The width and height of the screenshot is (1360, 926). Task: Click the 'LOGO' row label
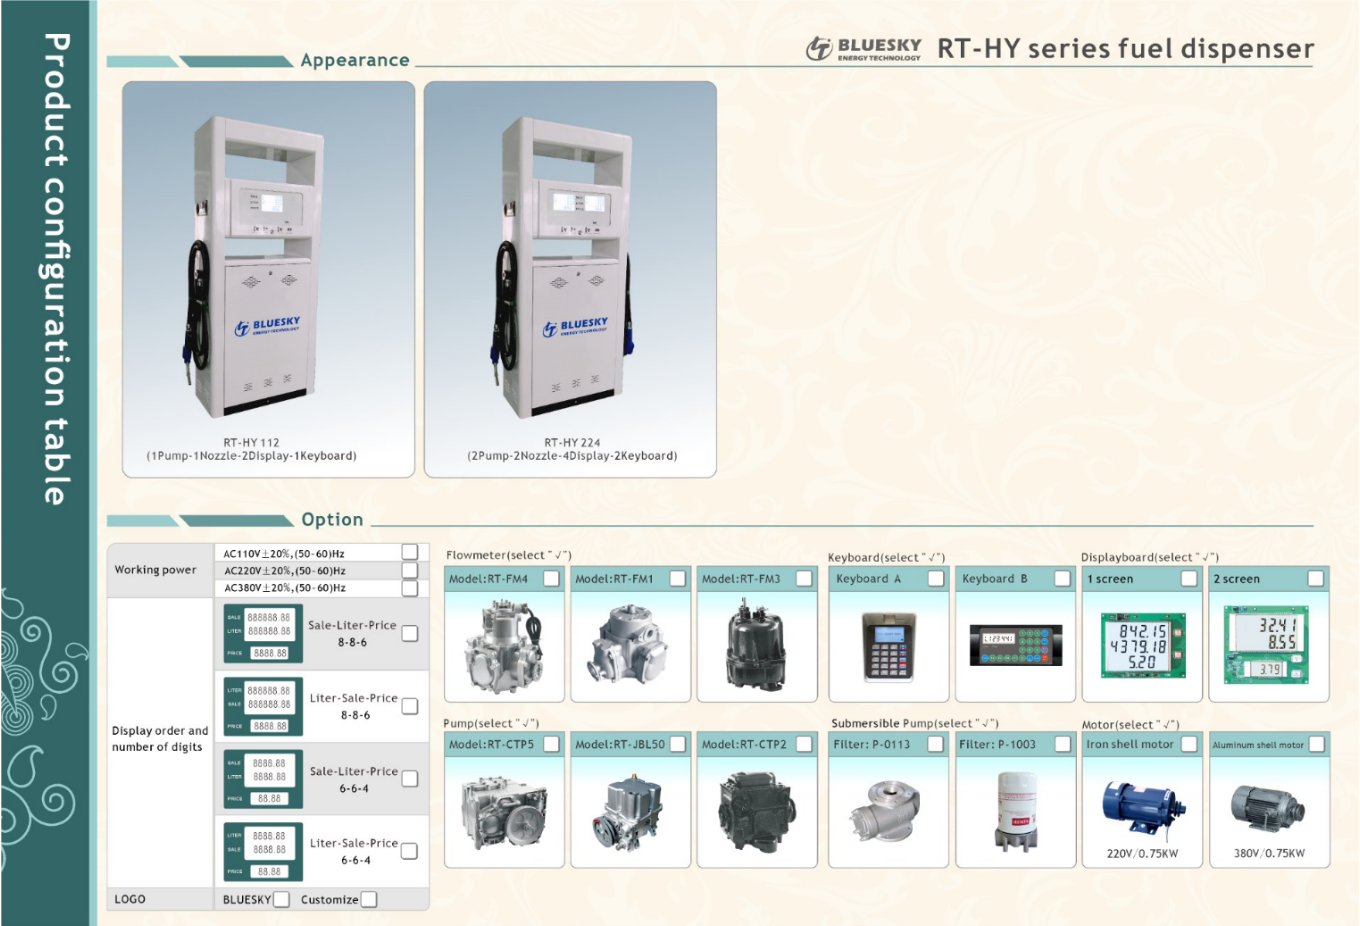pos(130,899)
